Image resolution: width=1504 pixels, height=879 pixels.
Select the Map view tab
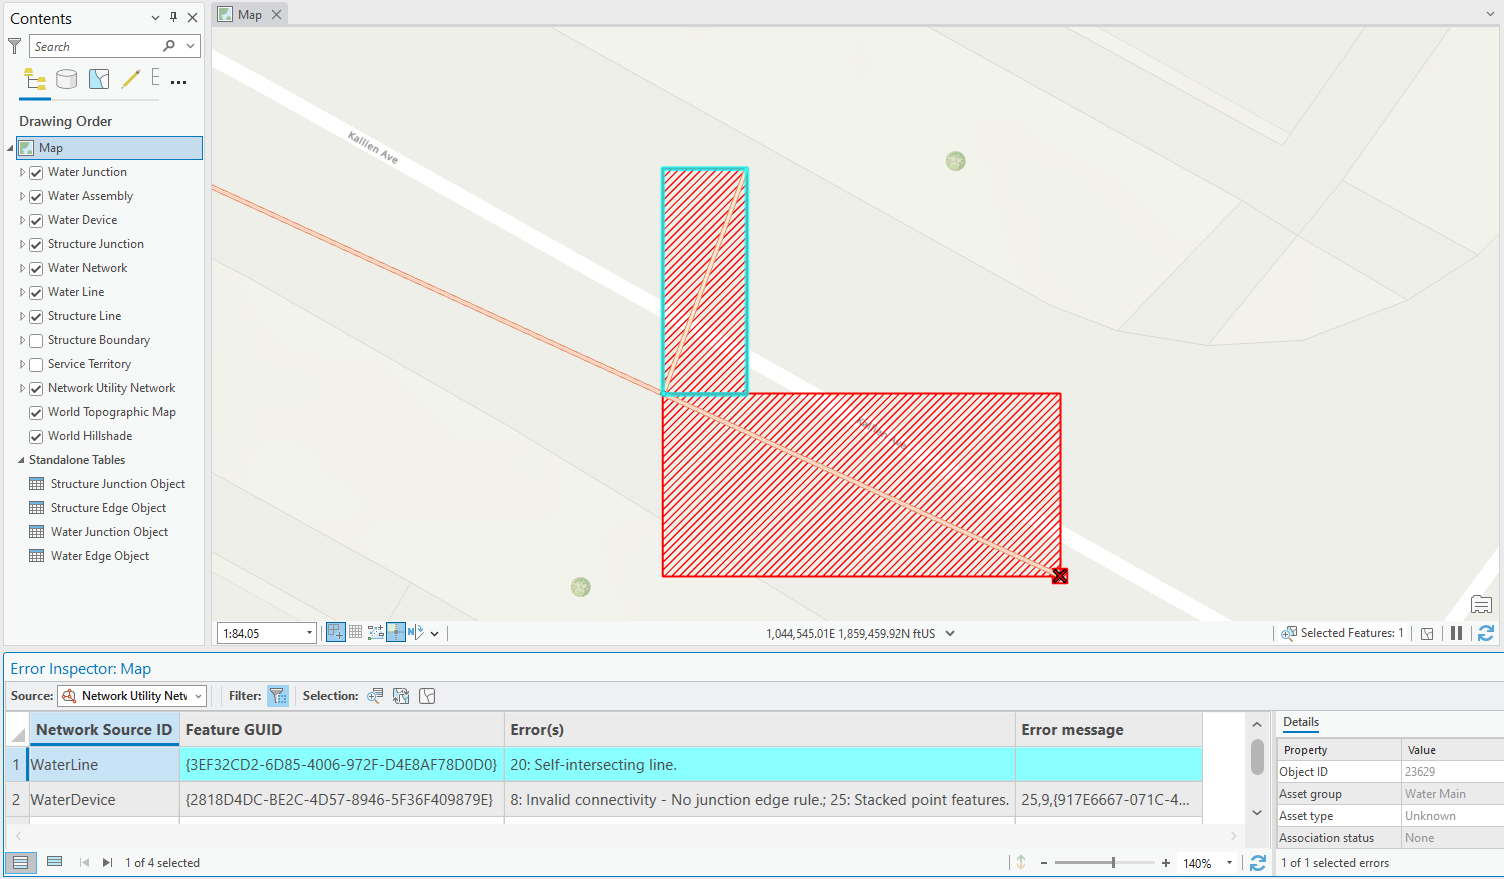[250, 14]
